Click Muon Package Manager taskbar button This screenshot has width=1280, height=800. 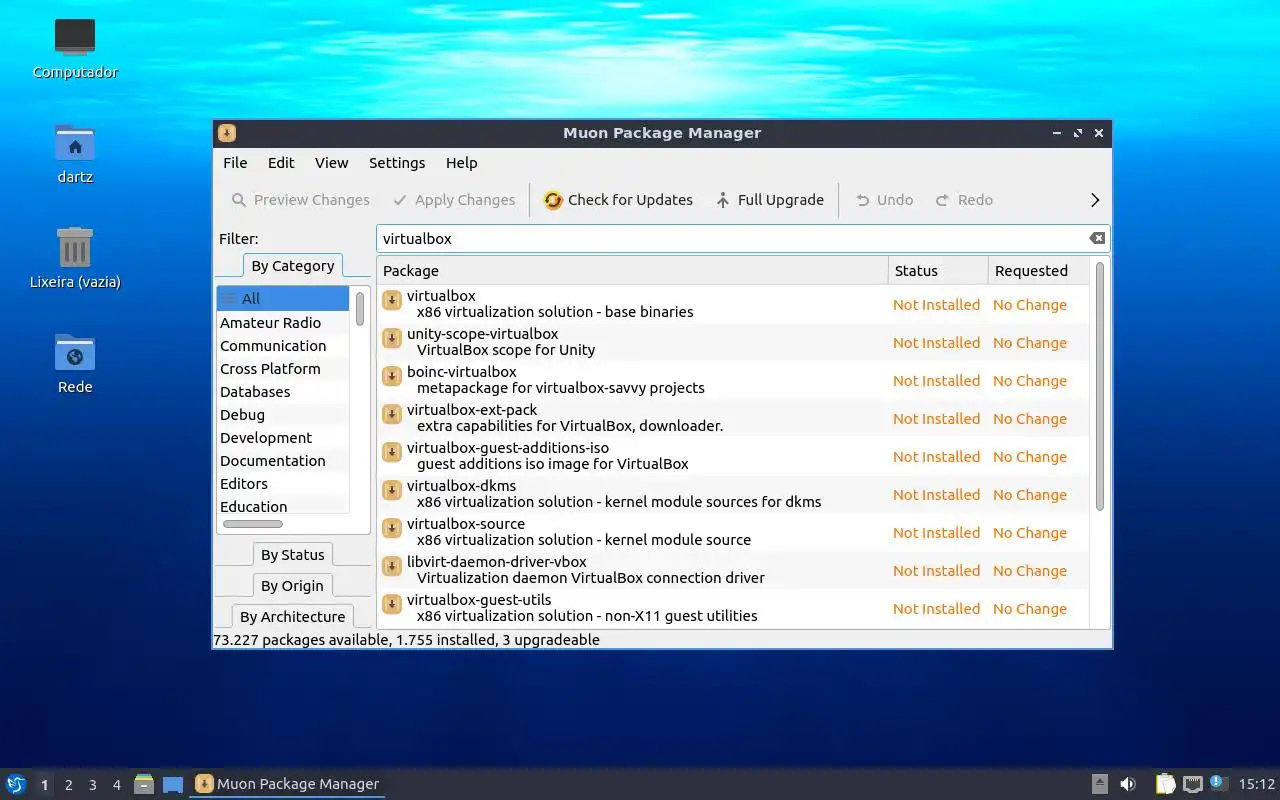[287, 784]
